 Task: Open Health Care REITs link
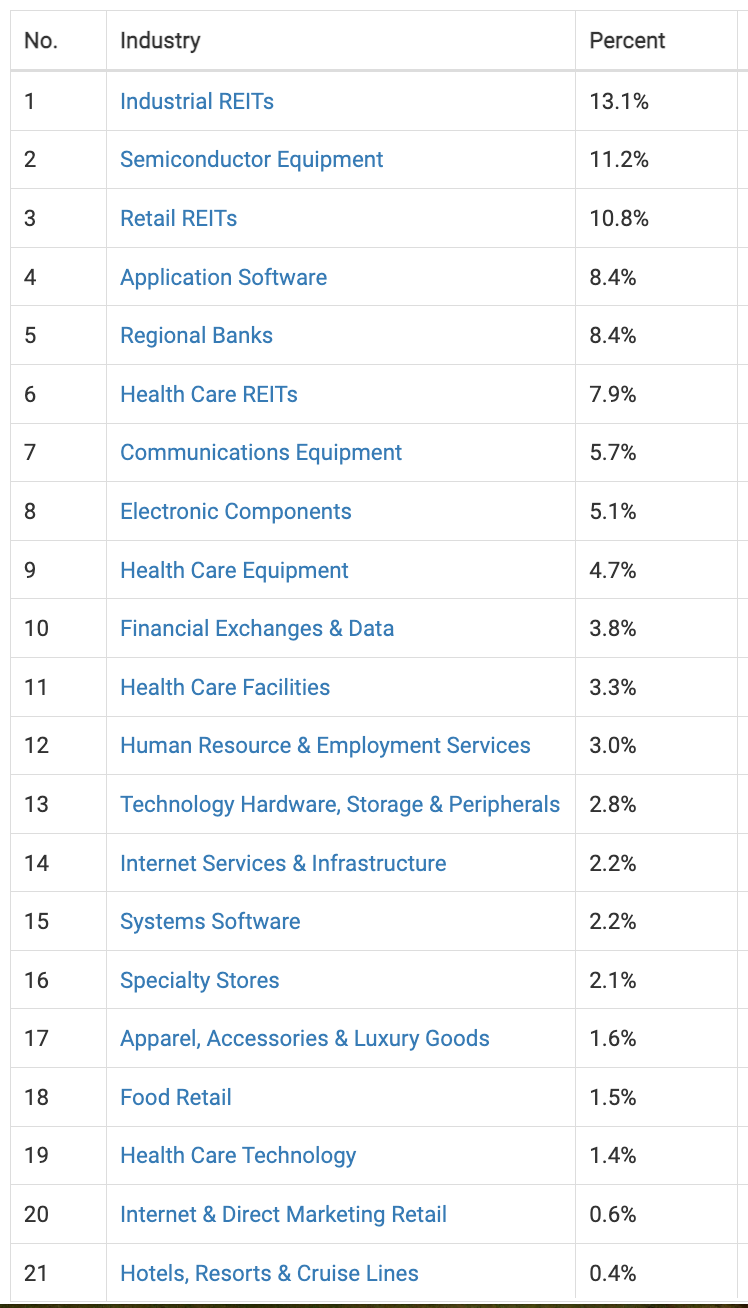pos(208,394)
